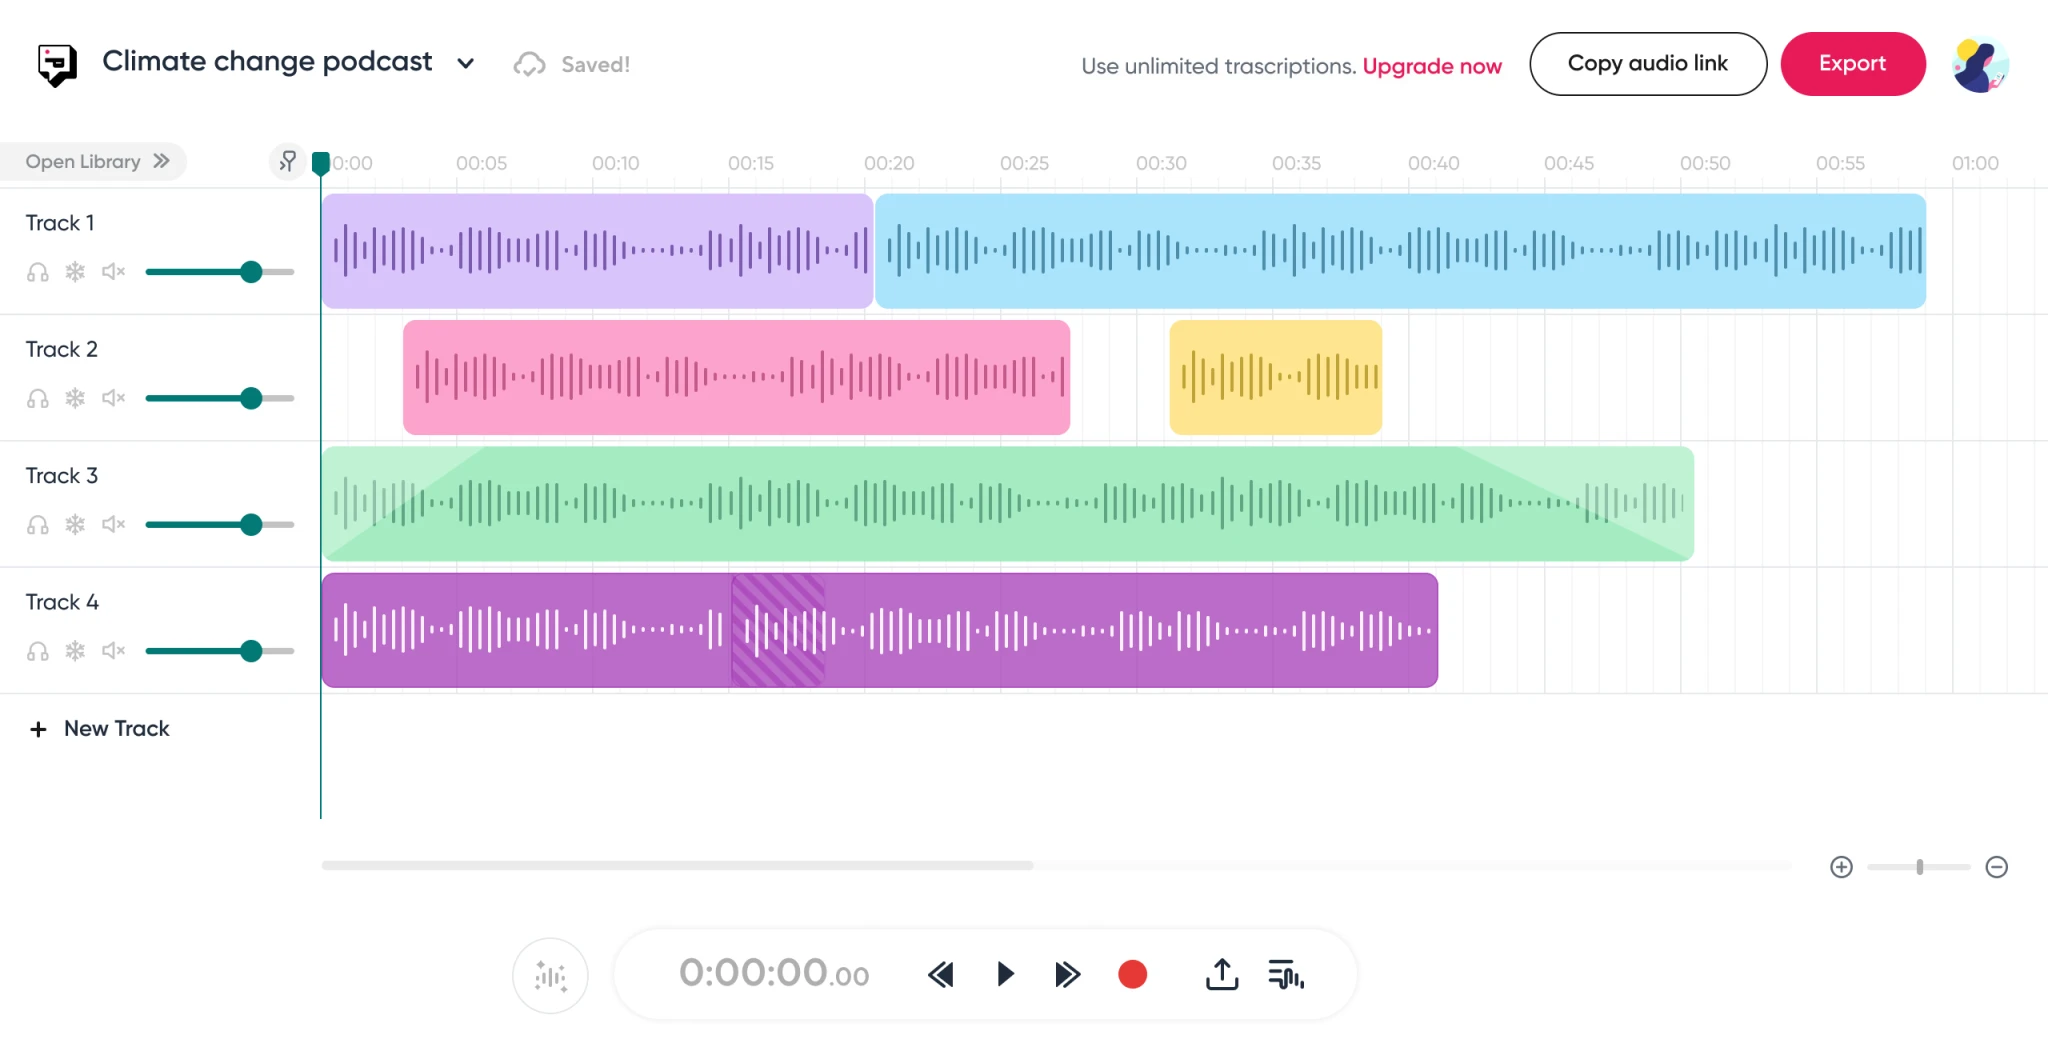
Task: Solo Track 4 with its headphones icon
Action: click(38, 650)
